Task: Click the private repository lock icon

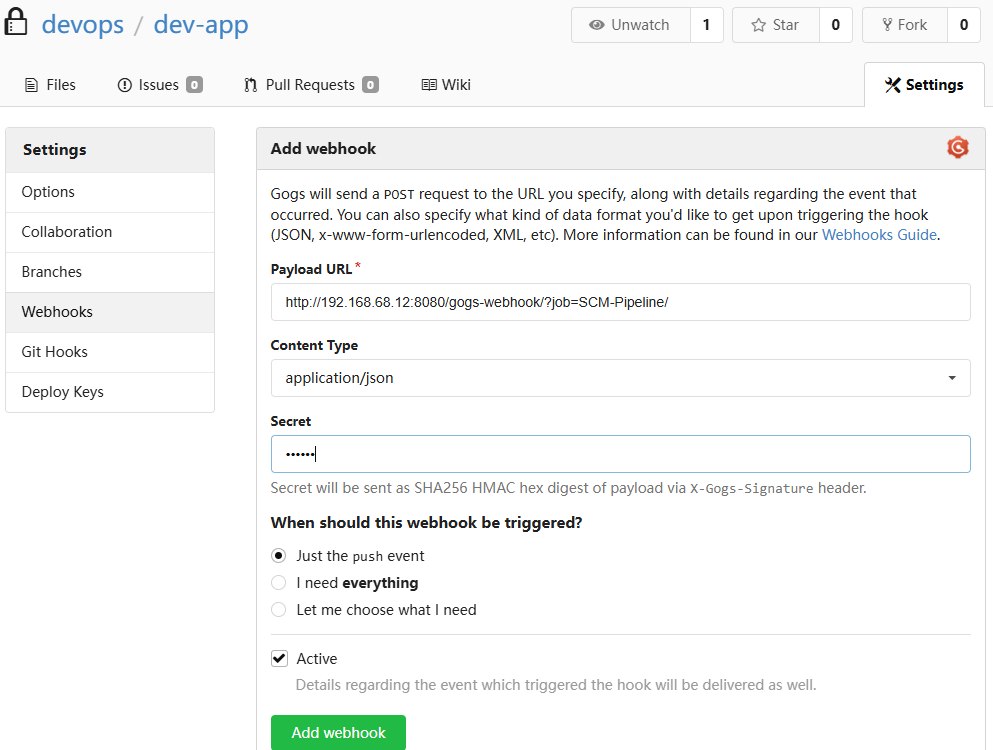Action: (x=16, y=22)
